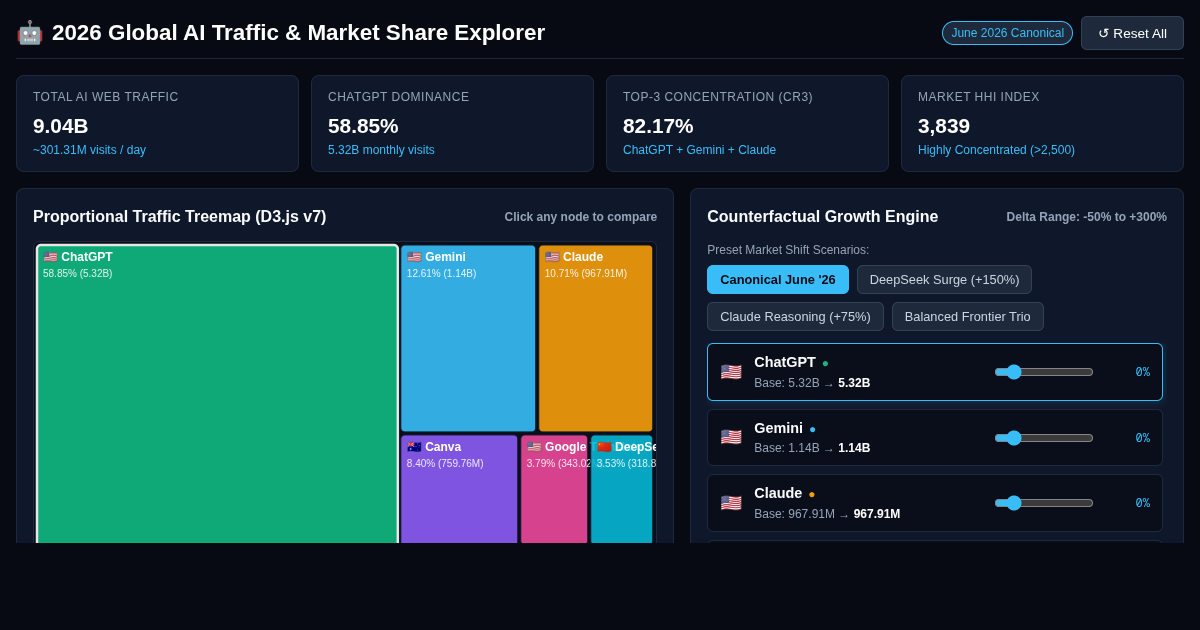Click the ChatGPT Dominance card
Viewport: 1200px width, 630px height.
click(x=452, y=124)
